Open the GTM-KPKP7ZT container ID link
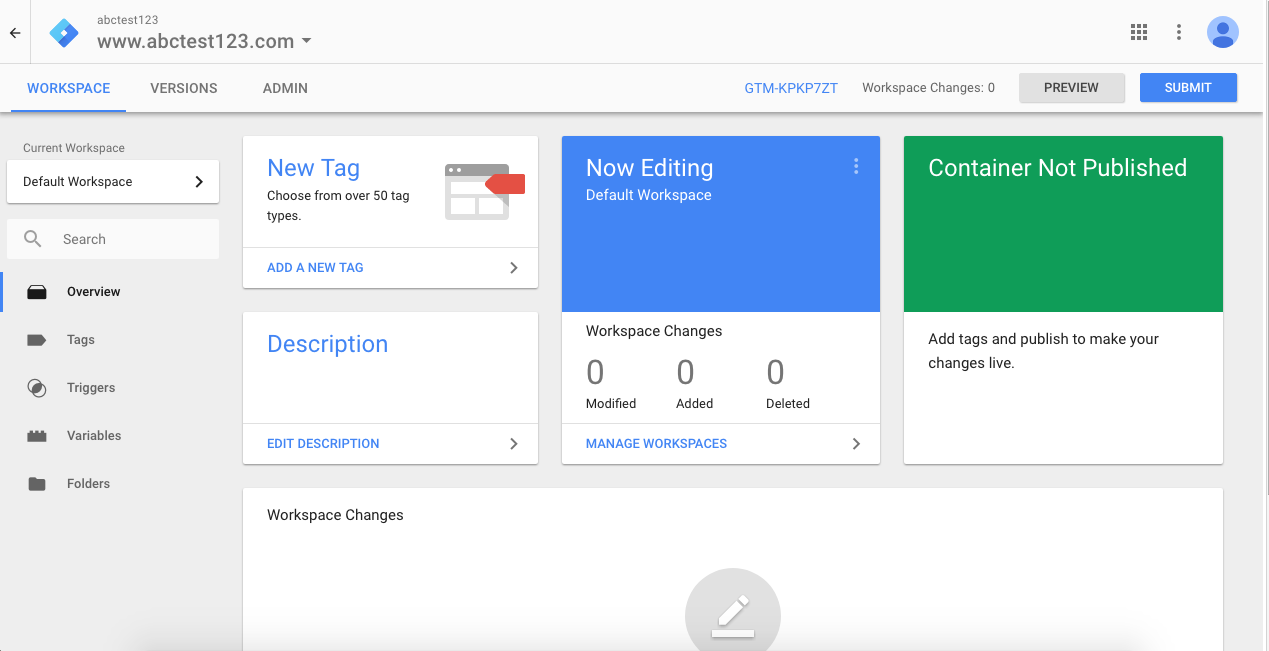This screenshot has height=651, width=1269. (x=791, y=88)
